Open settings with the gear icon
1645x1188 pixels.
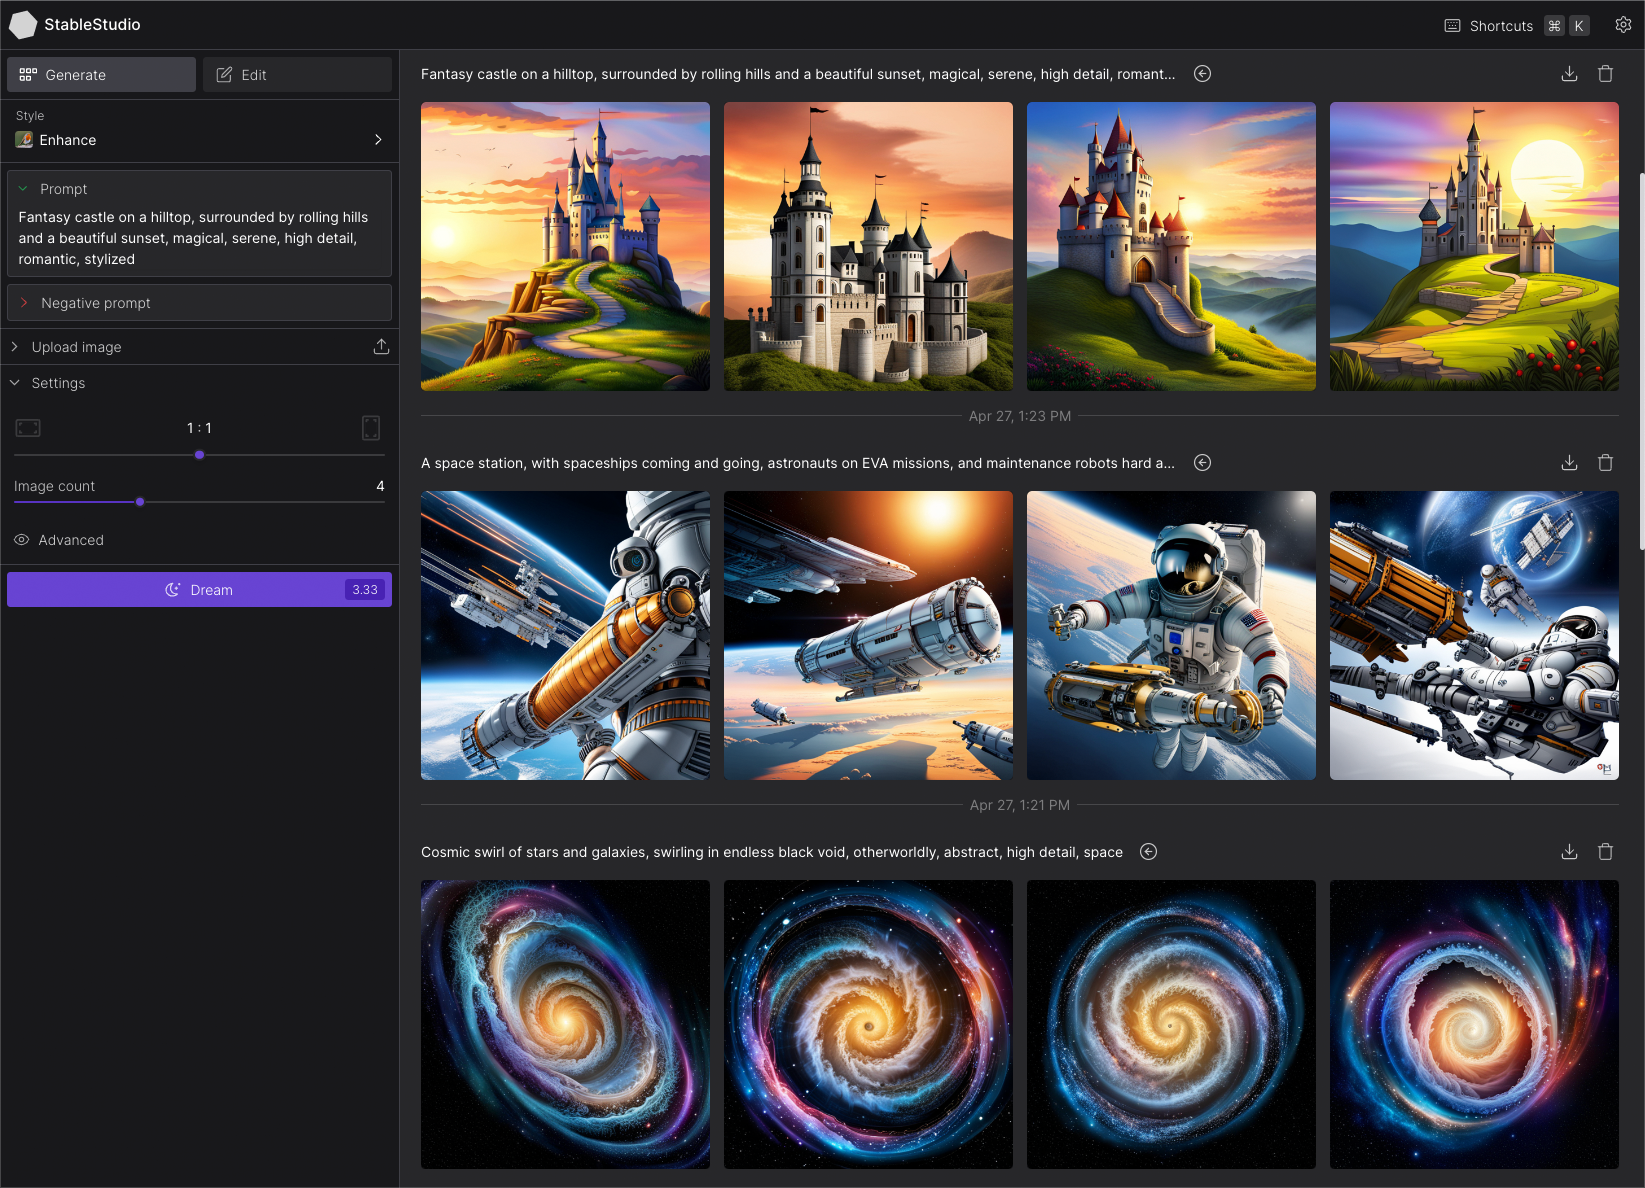tap(1623, 24)
